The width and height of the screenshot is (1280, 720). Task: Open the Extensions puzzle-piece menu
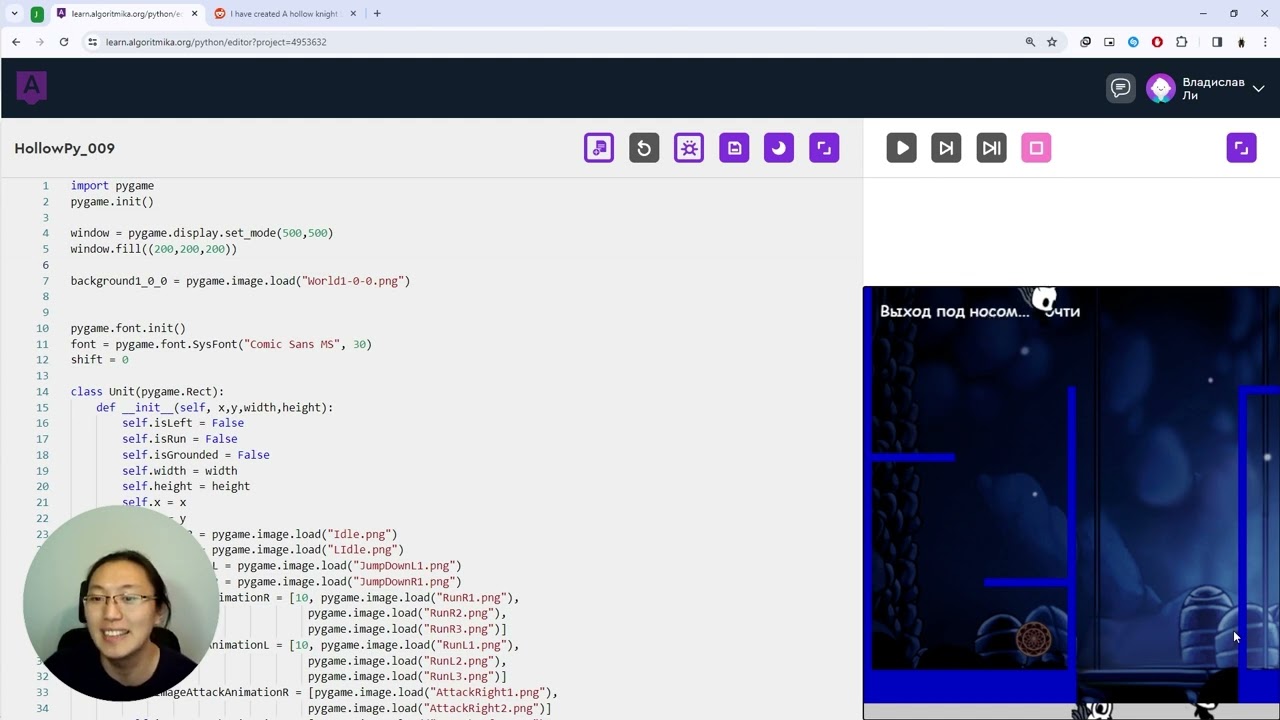pos(1181,42)
